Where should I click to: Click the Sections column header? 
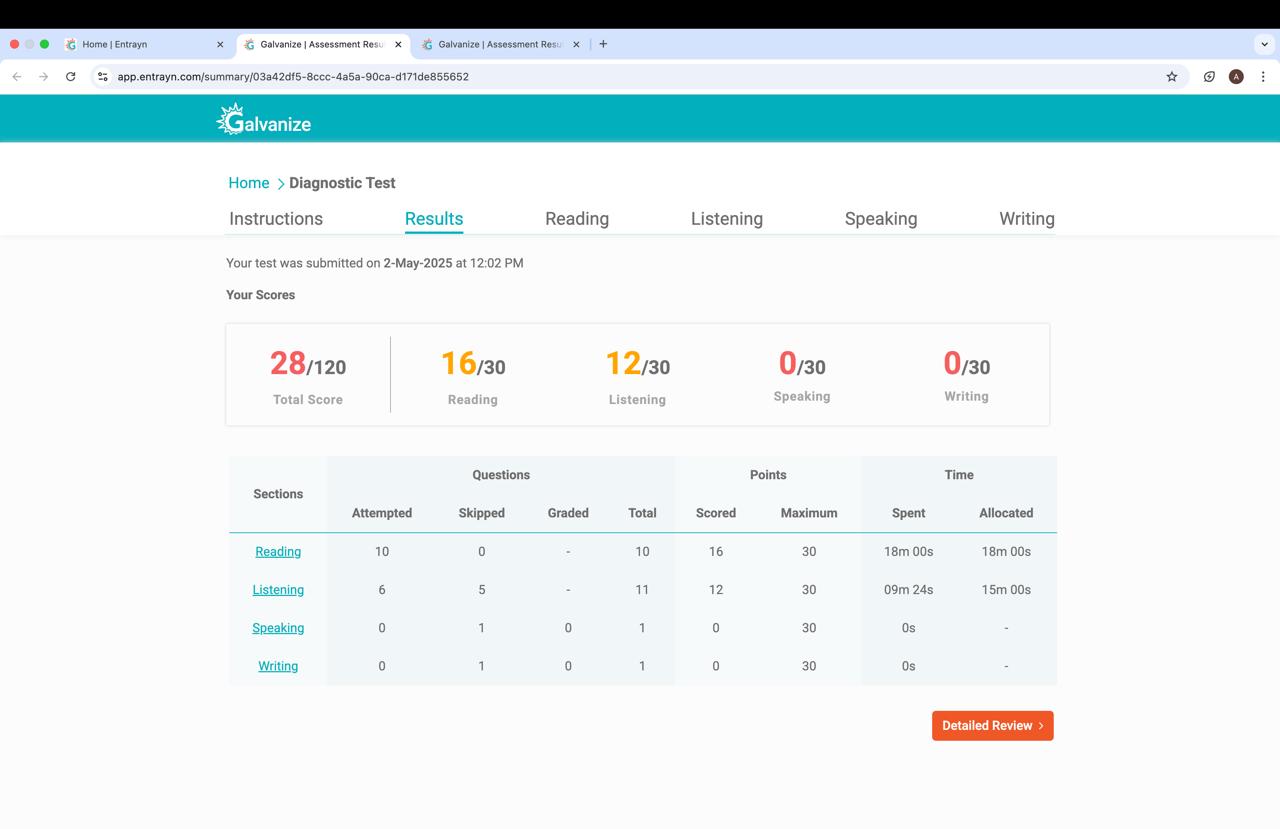click(278, 494)
